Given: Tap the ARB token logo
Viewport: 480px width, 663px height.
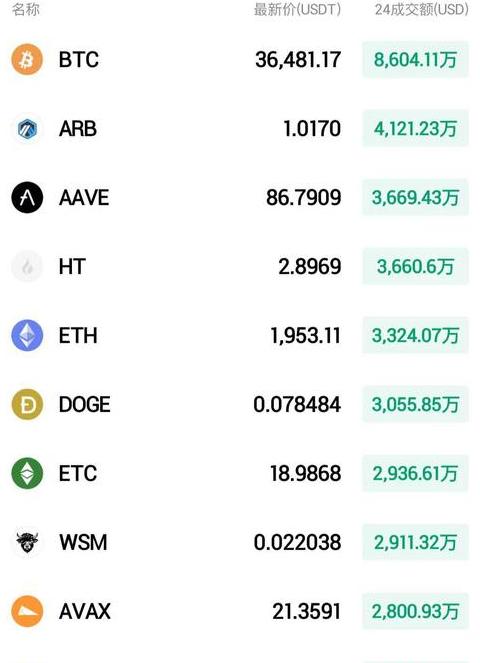Looking at the screenshot, I should [27, 129].
